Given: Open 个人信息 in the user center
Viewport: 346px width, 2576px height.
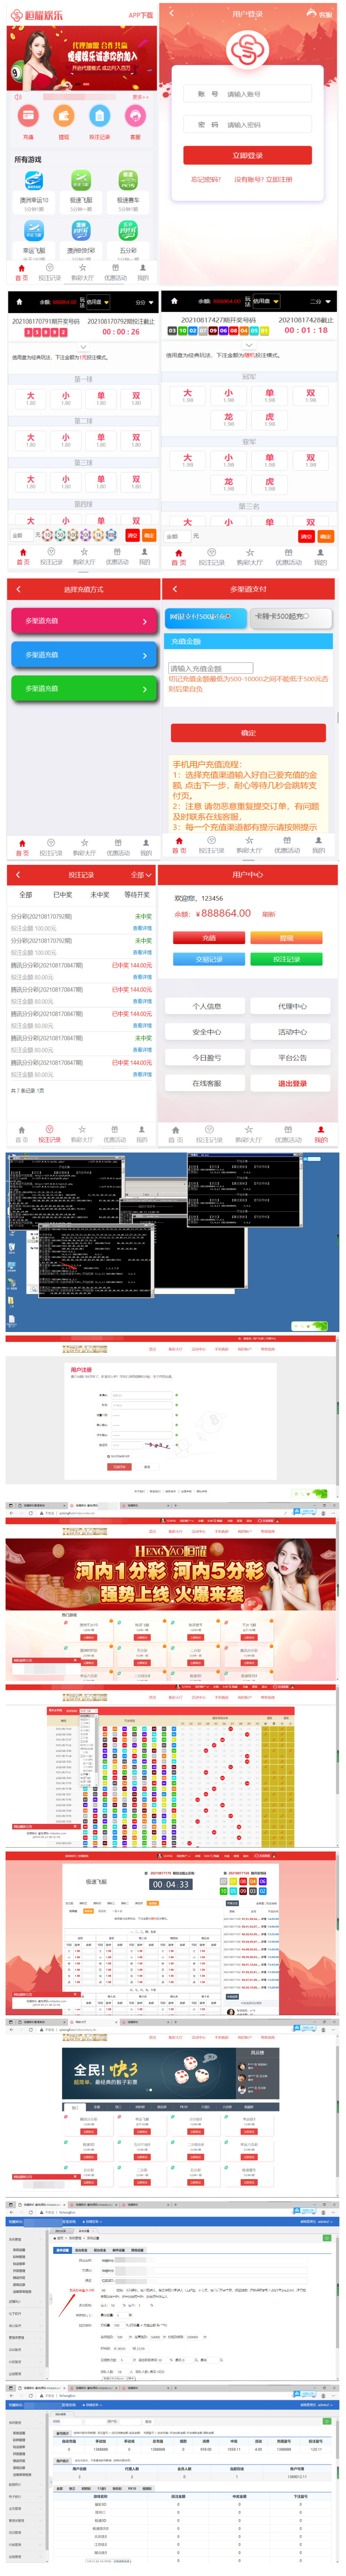Looking at the screenshot, I should click(207, 1006).
